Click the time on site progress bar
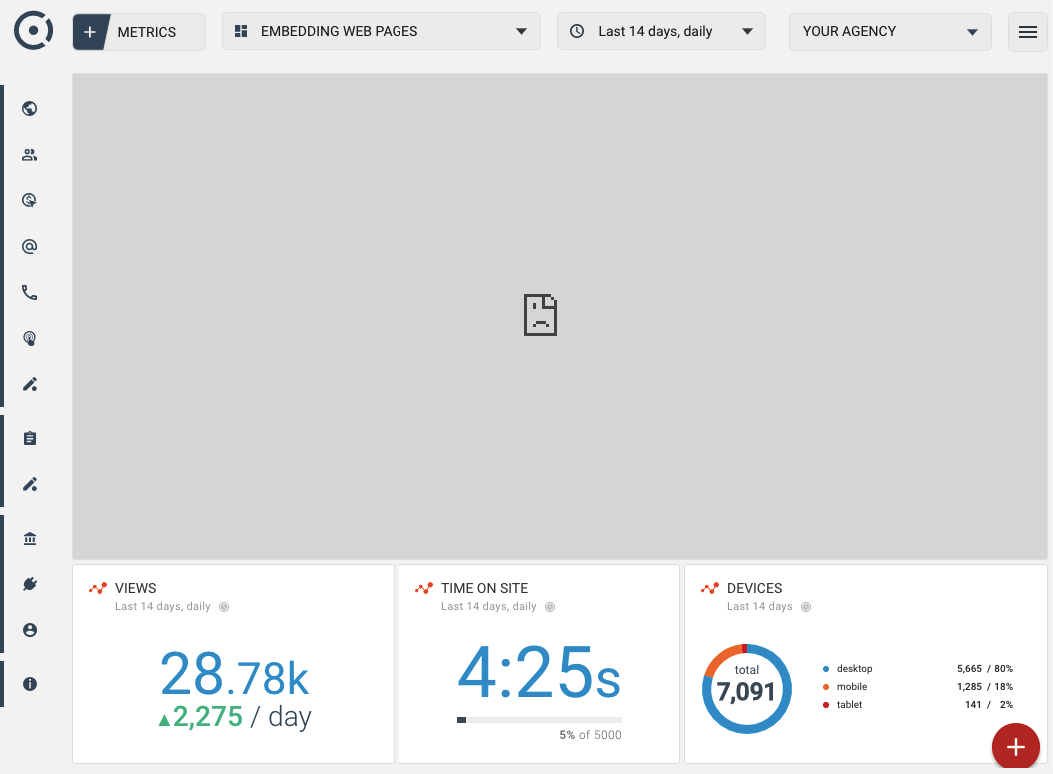 point(539,720)
